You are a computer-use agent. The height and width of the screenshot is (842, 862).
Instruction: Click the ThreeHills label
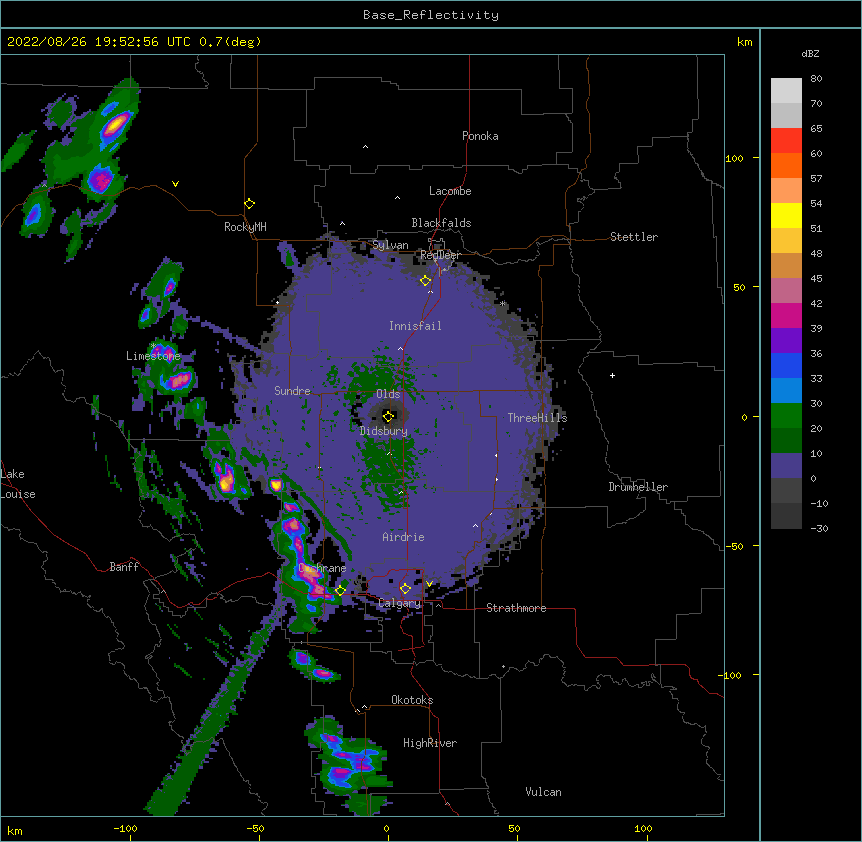point(537,418)
